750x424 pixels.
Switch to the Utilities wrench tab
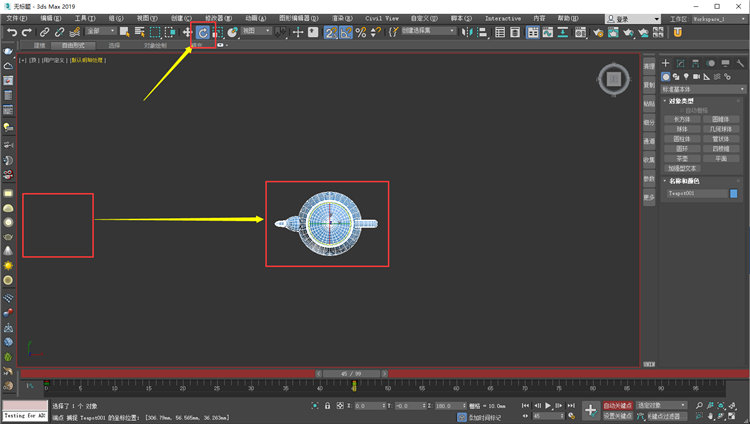(740, 63)
